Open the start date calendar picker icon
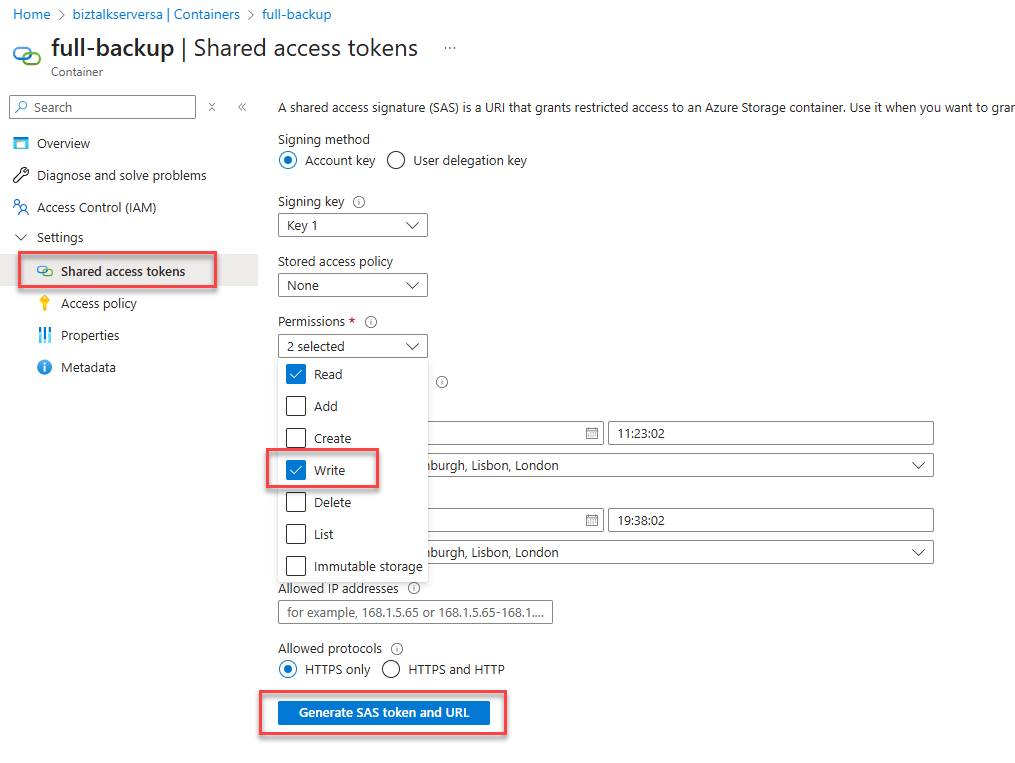 pyautogui.click(x=592, y=433)
